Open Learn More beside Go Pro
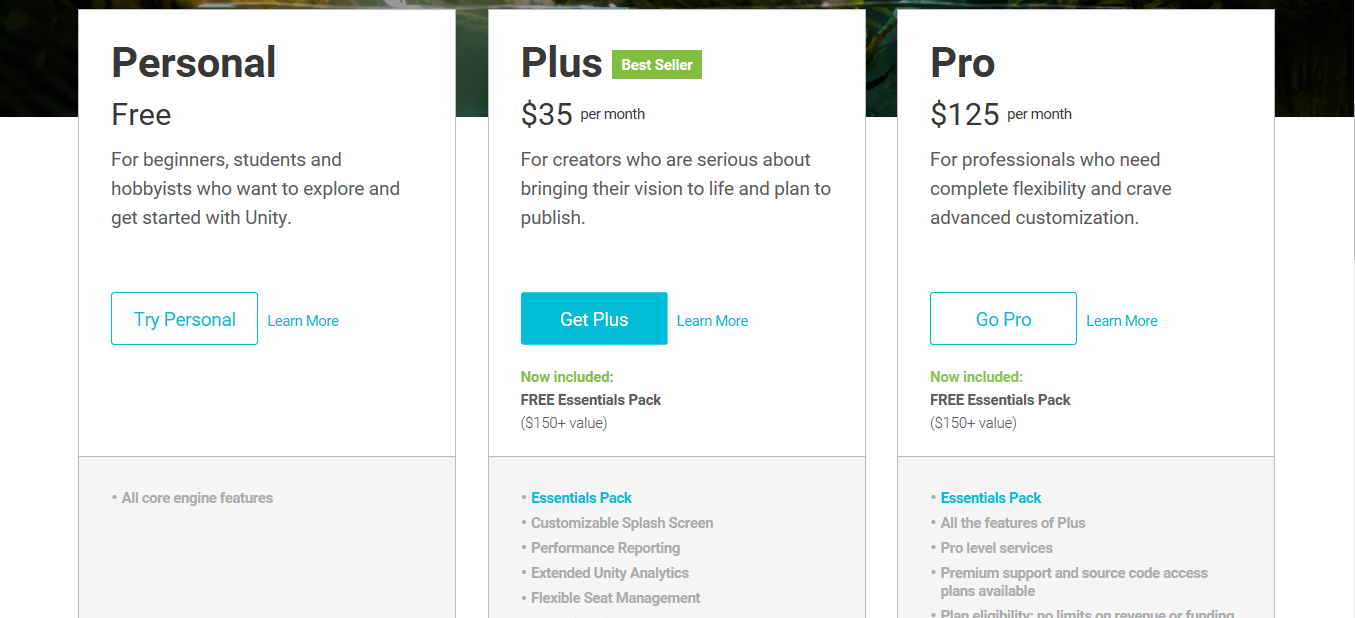1355x618 pixels. coord(1121,321)
